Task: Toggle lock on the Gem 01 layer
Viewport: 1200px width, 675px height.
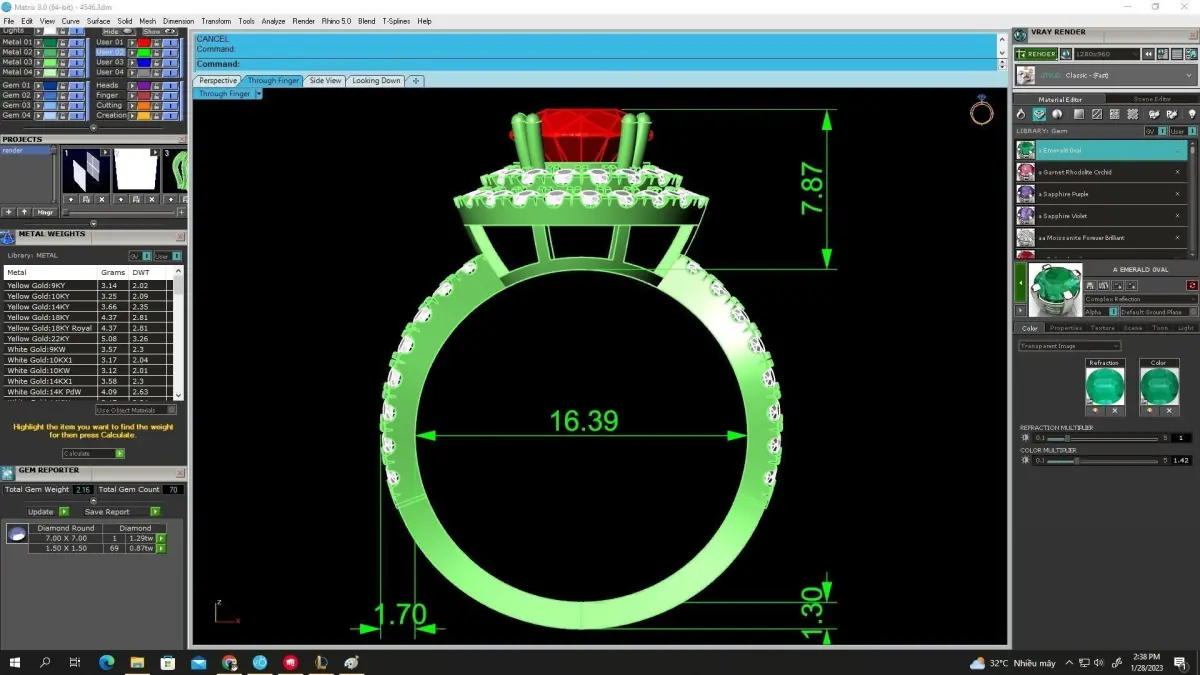Action: (x=62, y=86)
